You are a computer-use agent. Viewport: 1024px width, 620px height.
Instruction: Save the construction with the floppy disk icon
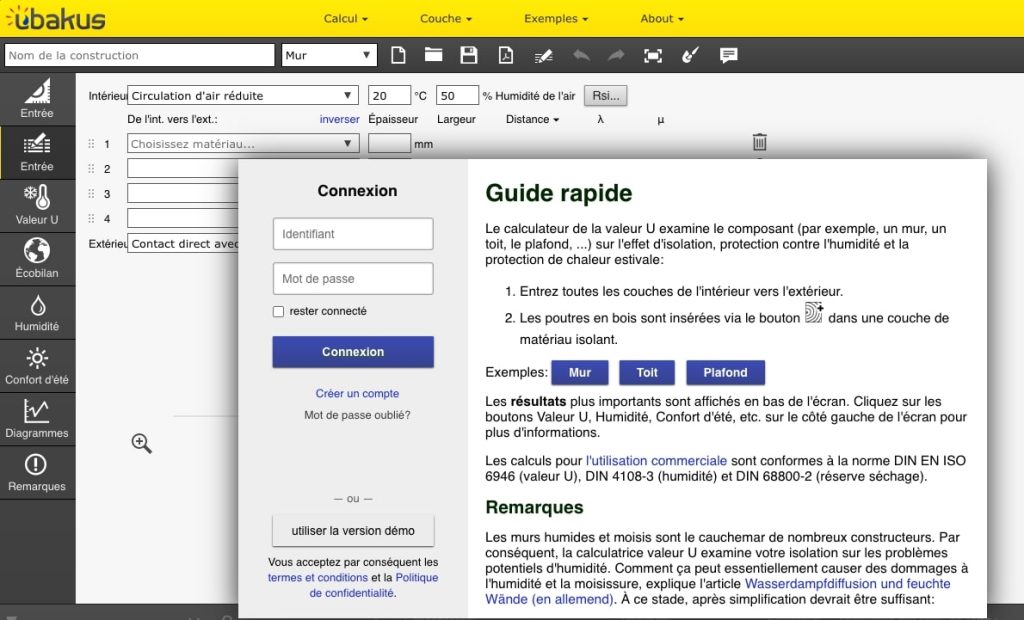click(x=468, y=55)
